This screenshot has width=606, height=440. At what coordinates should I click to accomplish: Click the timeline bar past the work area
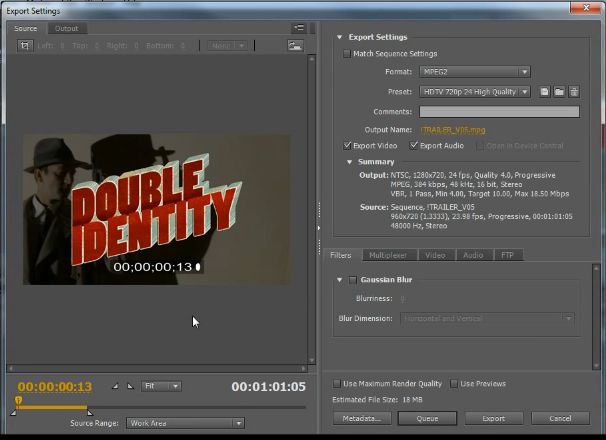pyautogui.click(x=196, y=407)
